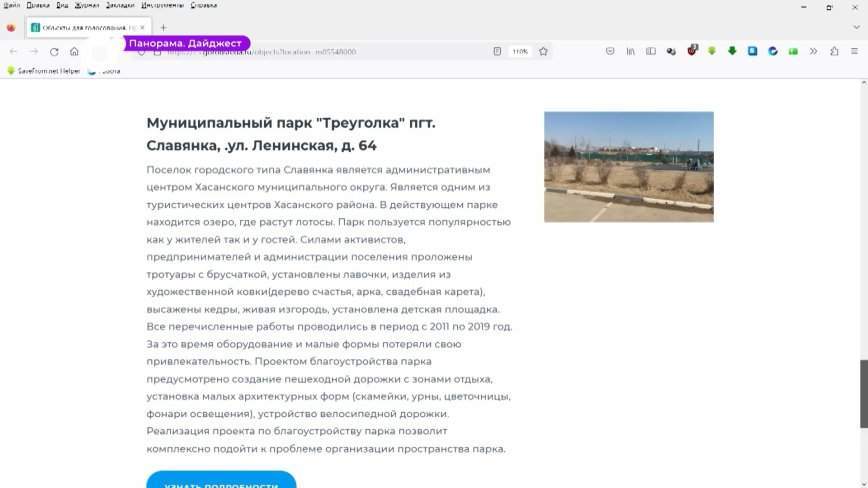868x488 pixels.
Task: Open the Library bookshelf icon
Action: point(631,51)
